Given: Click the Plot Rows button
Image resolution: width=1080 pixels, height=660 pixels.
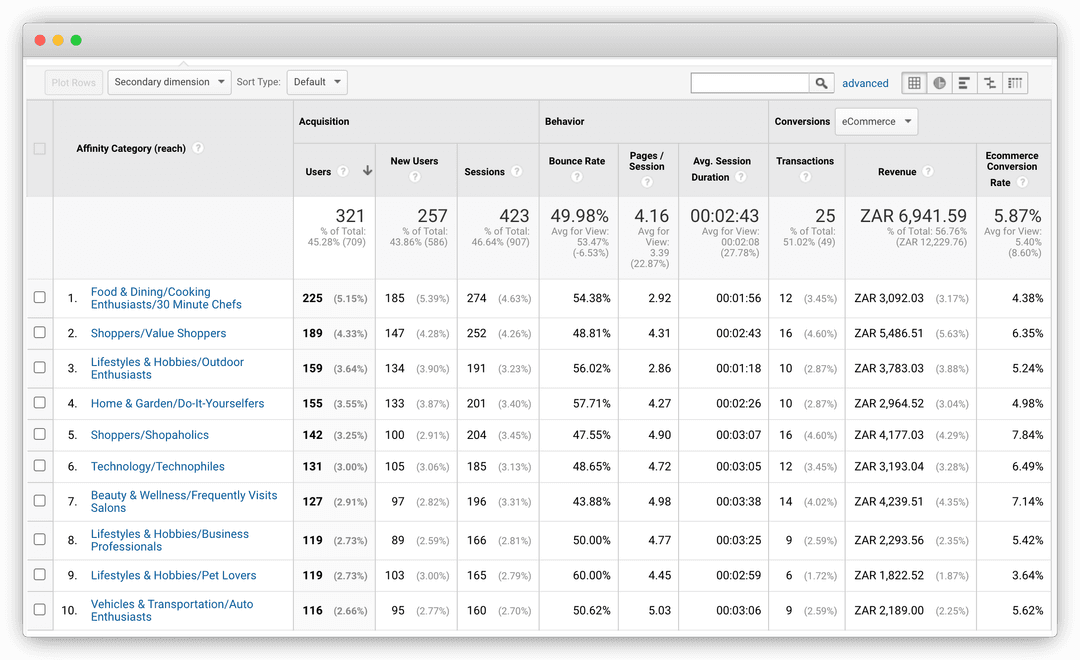Looking at the screenshot, I should click(74, 83).
